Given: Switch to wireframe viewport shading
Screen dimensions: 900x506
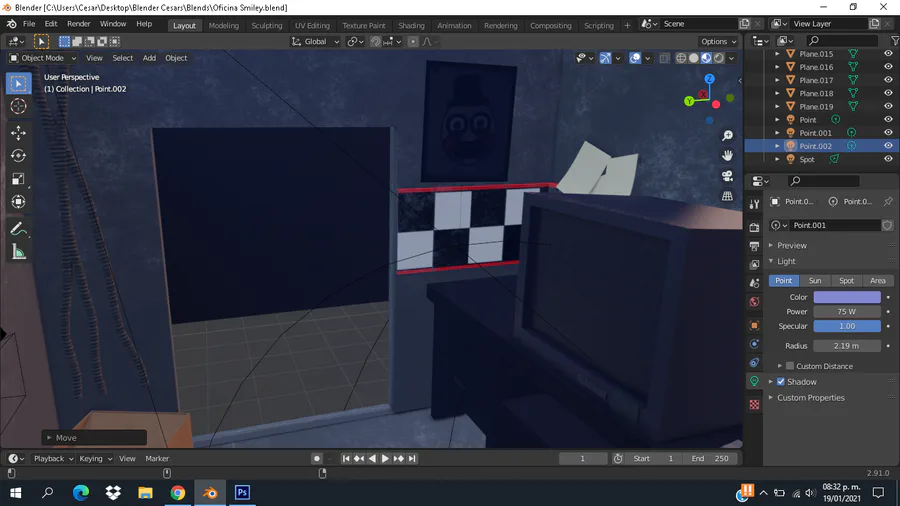Looking at the screenshot, I should tap(681, 58).
